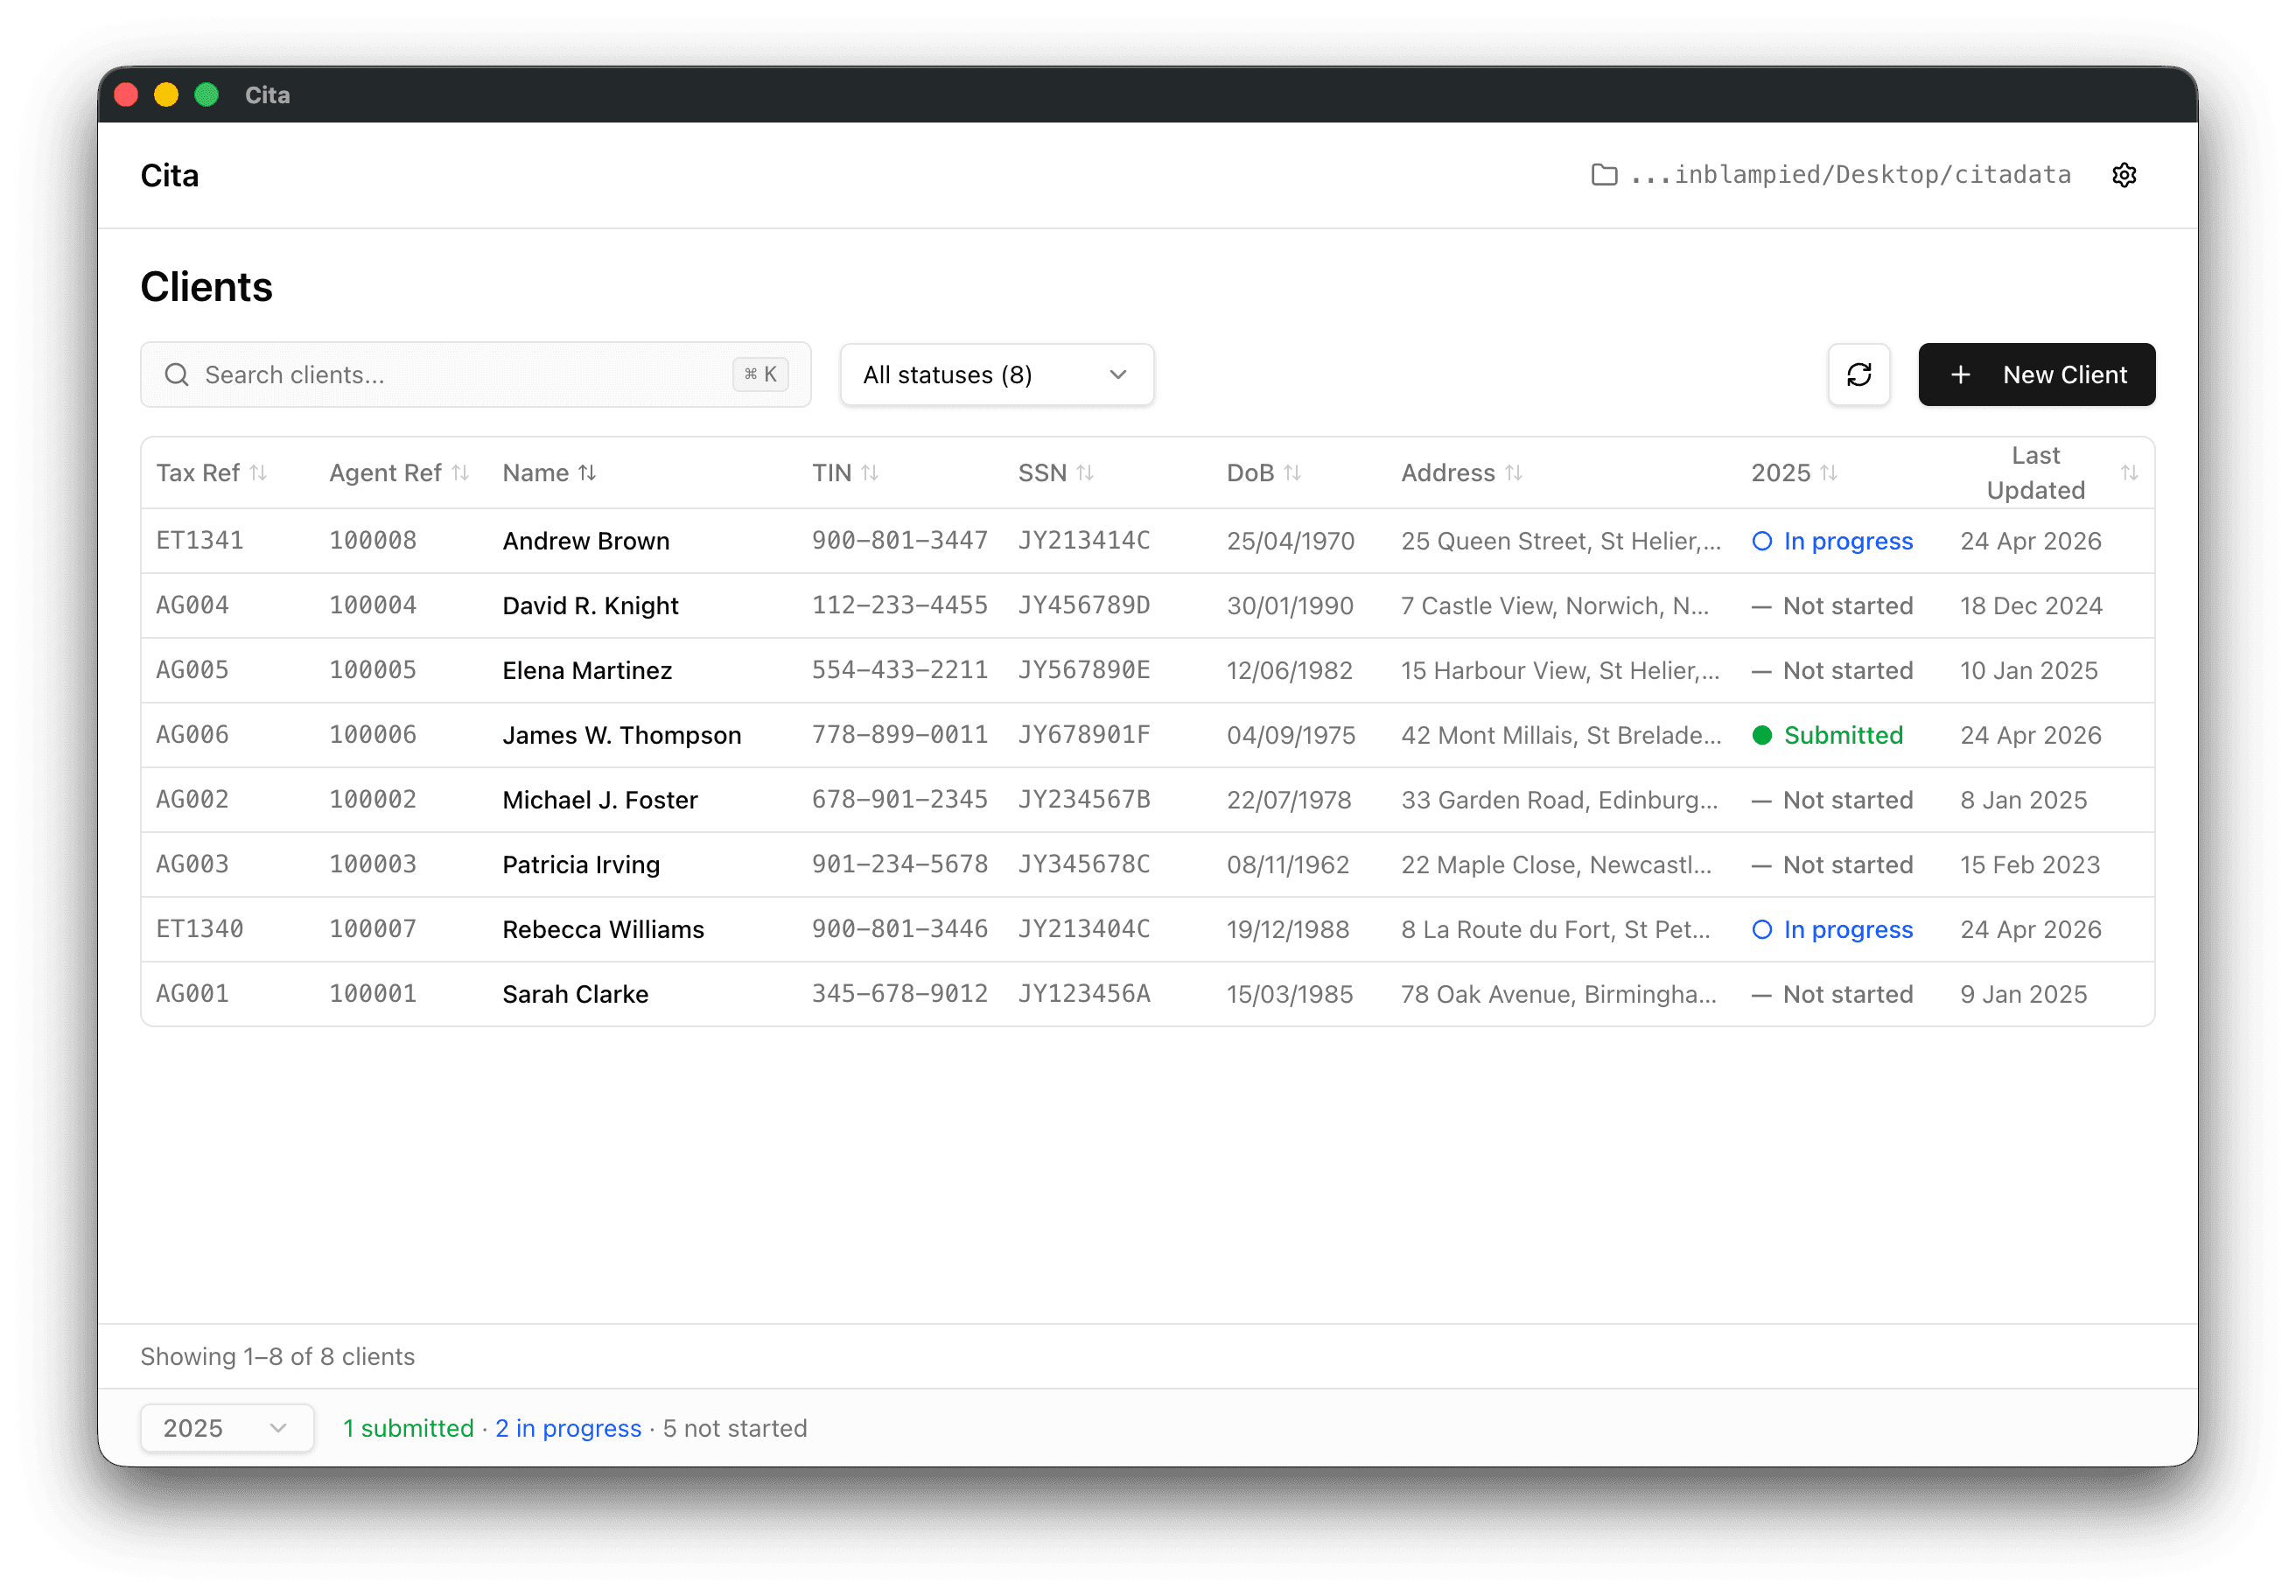This screenshot has height=1596, width=2296.
Task: Click last updated 15 Feb 2023
Action: [2030, 865]
